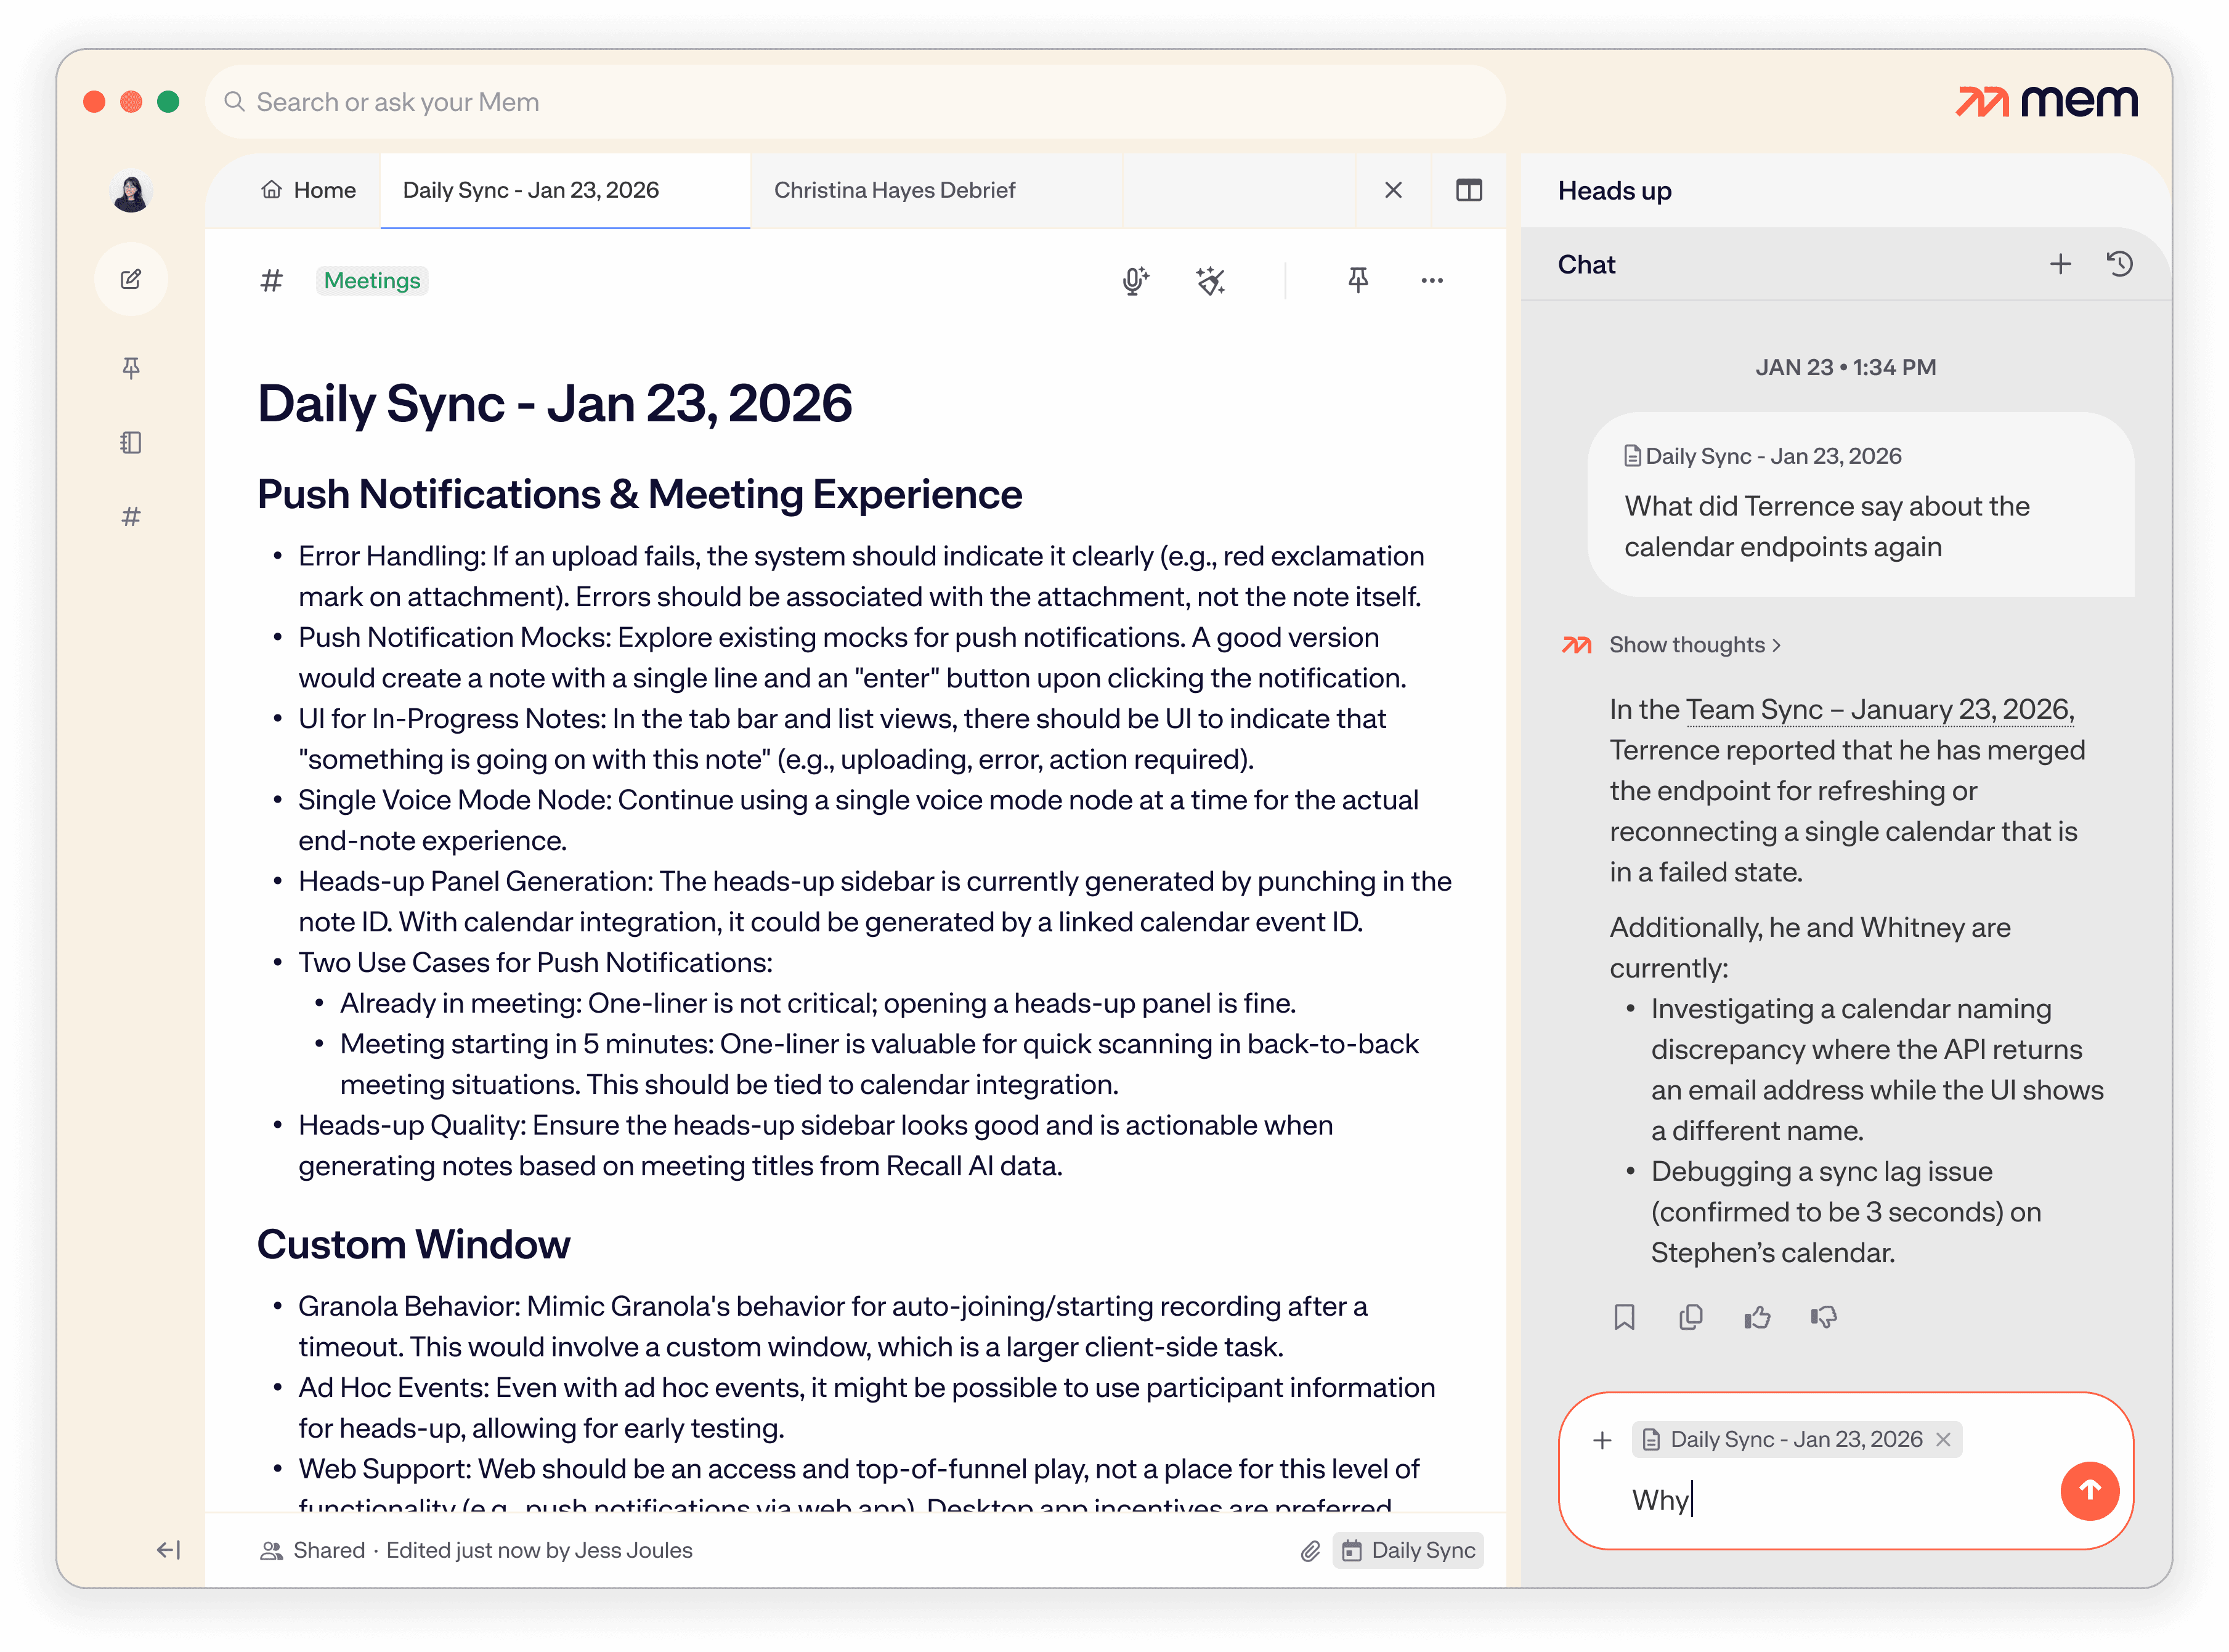The image size is (2229, 1652).
Task: Click the AI sparkle wand icon
Action: click(x=1210, y=281)
